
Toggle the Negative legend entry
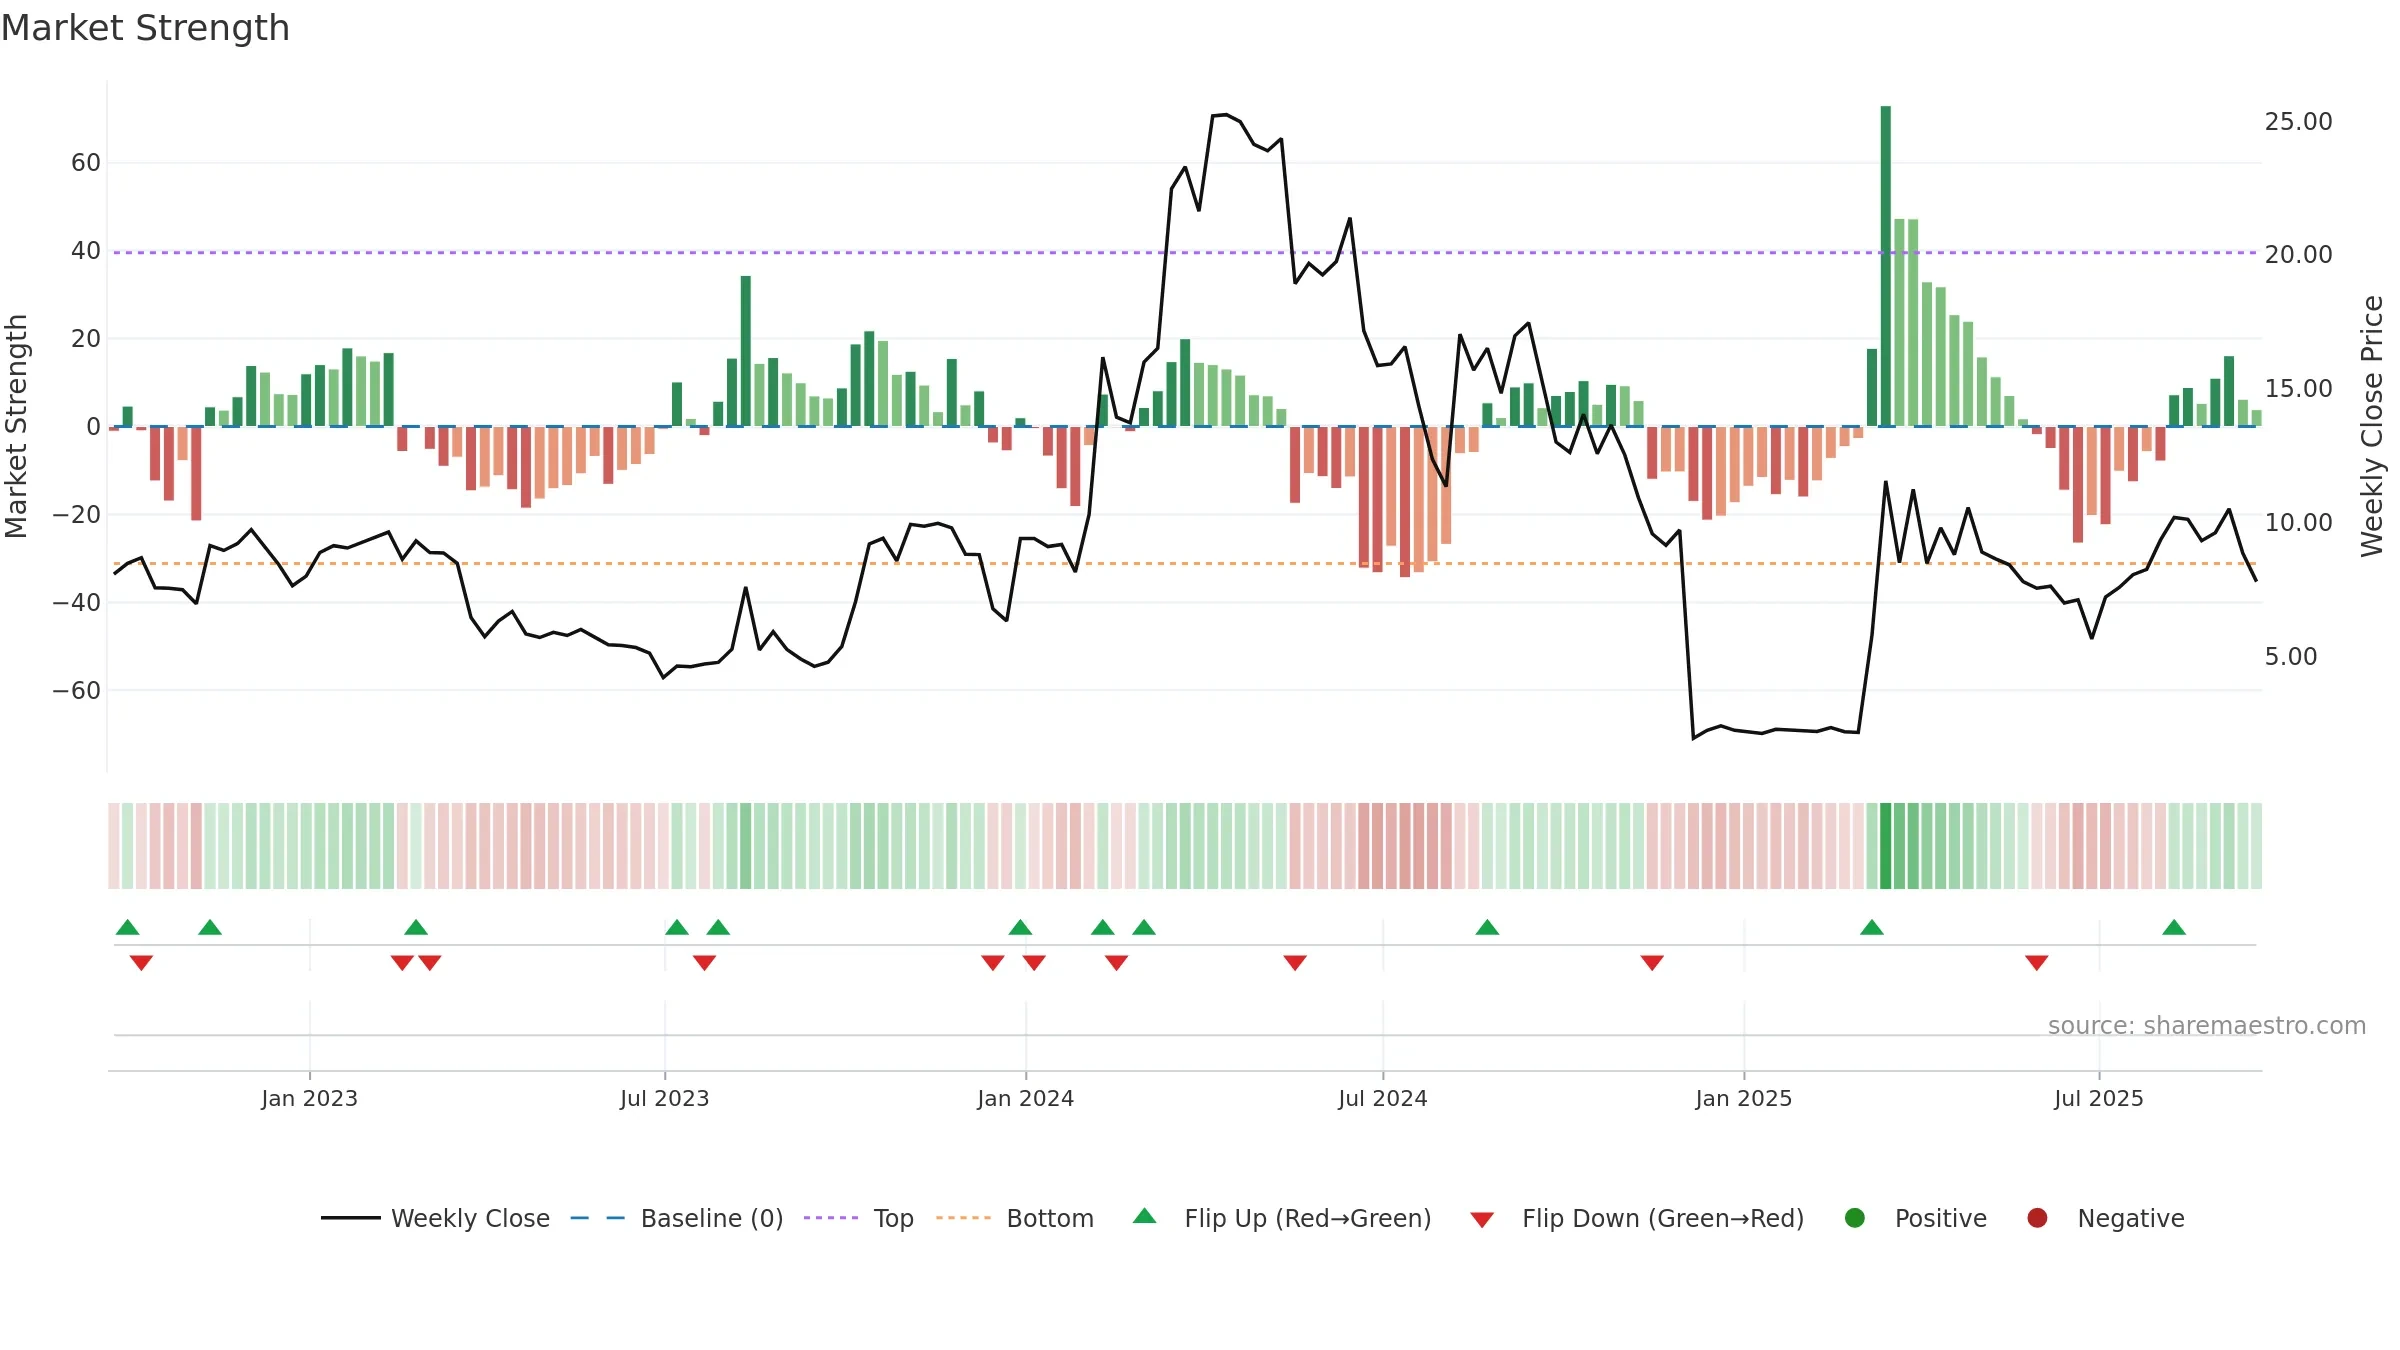[2105, 1218]
